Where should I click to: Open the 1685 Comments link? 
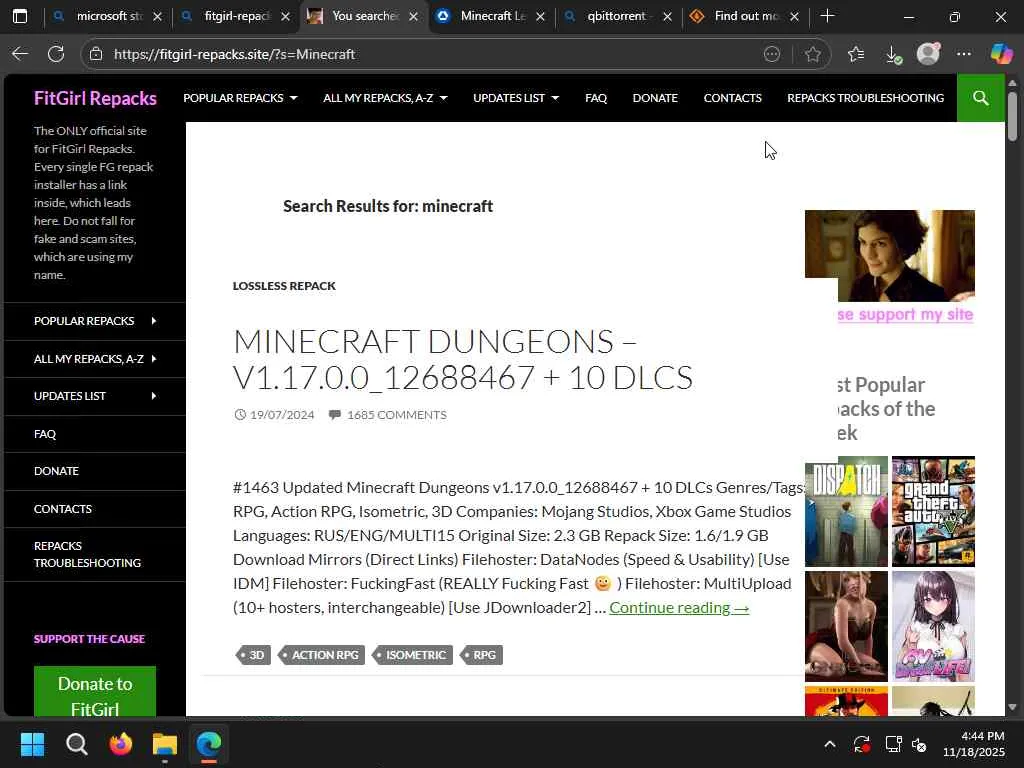tap(396, 415)
